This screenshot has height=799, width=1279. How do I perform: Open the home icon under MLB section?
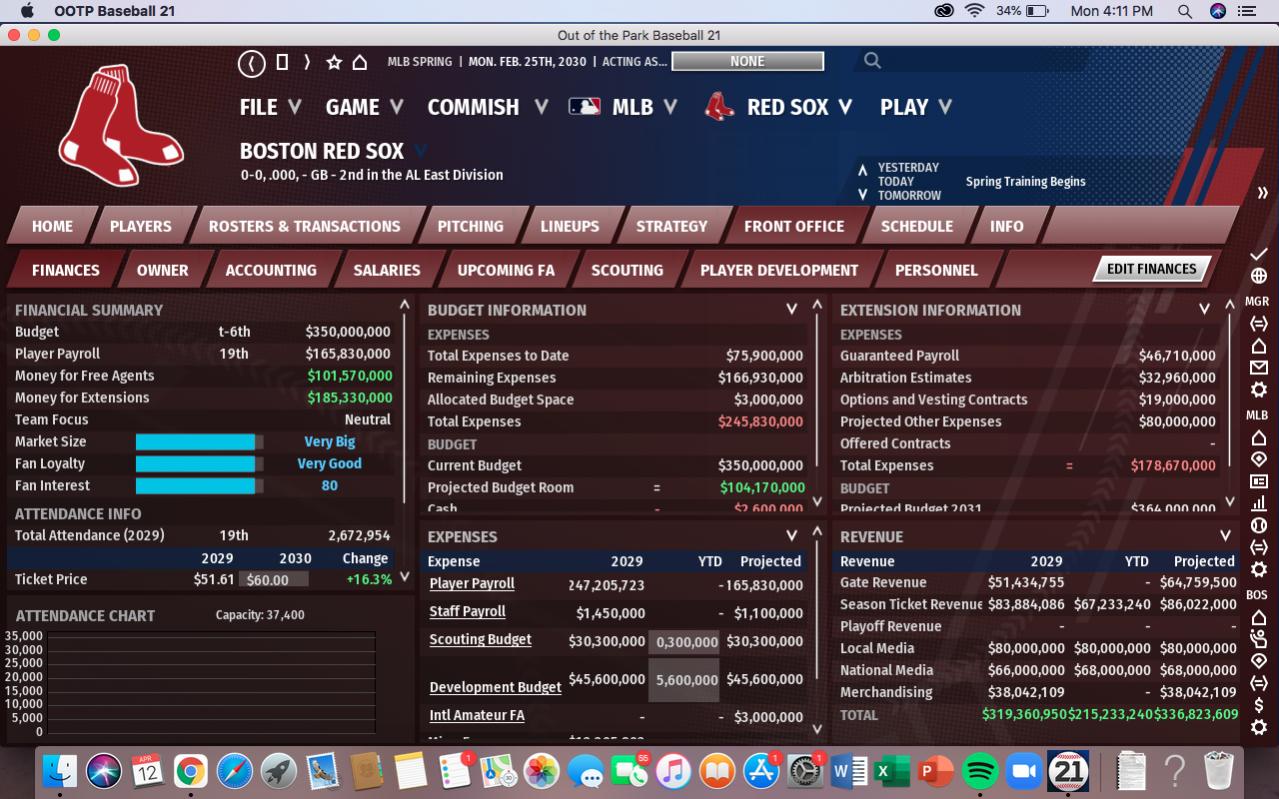1259,437
